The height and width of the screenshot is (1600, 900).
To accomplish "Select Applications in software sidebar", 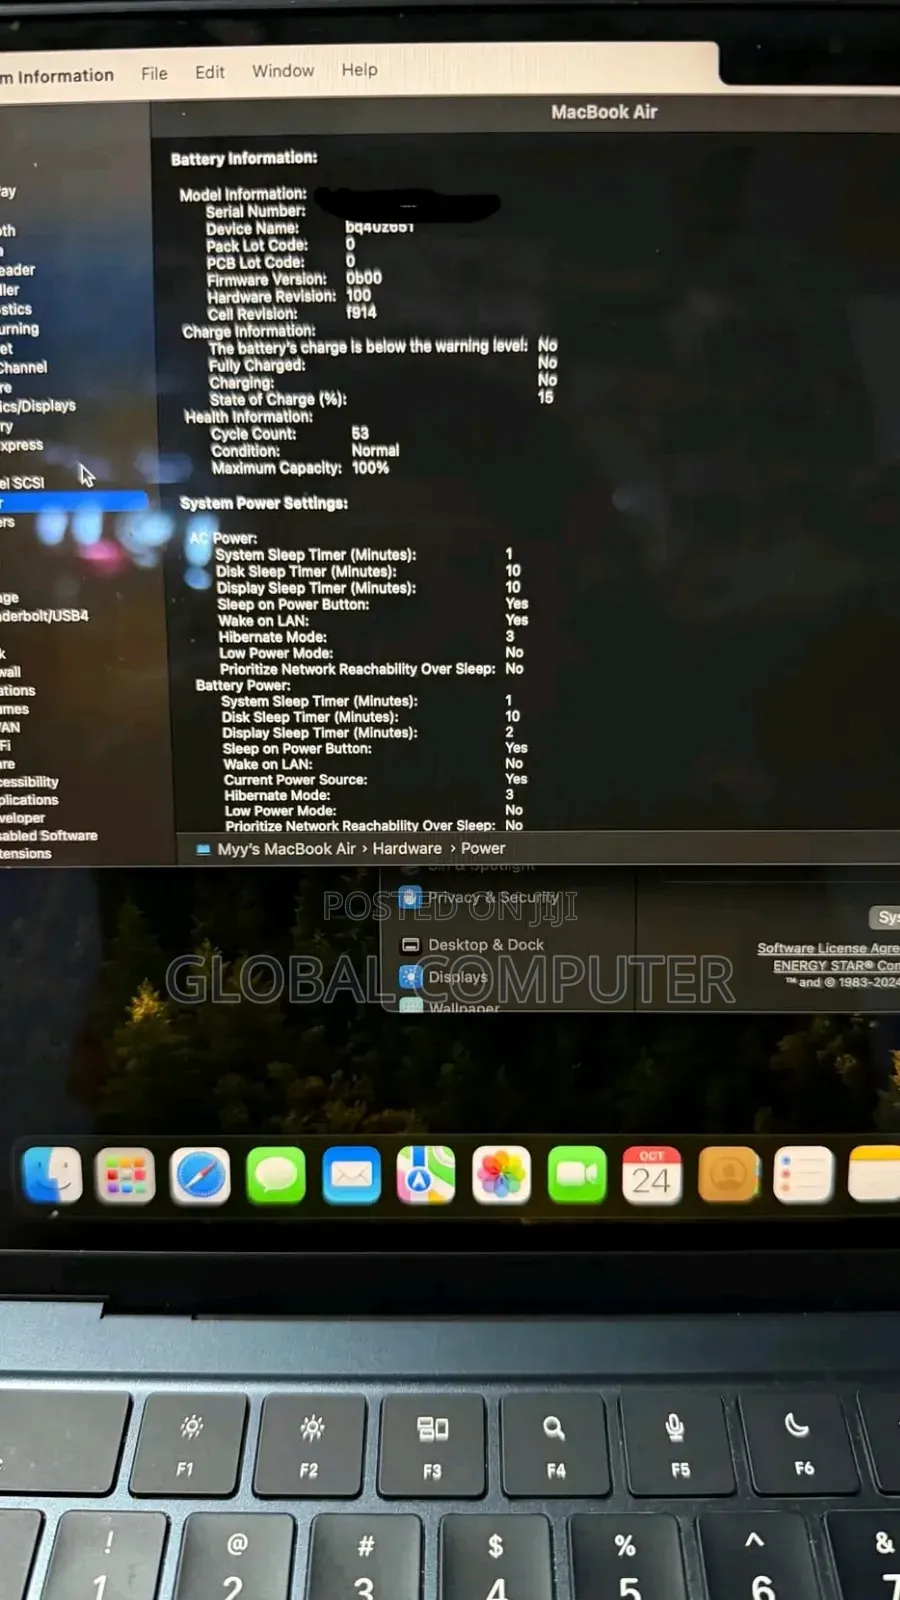I will [29, 800].
